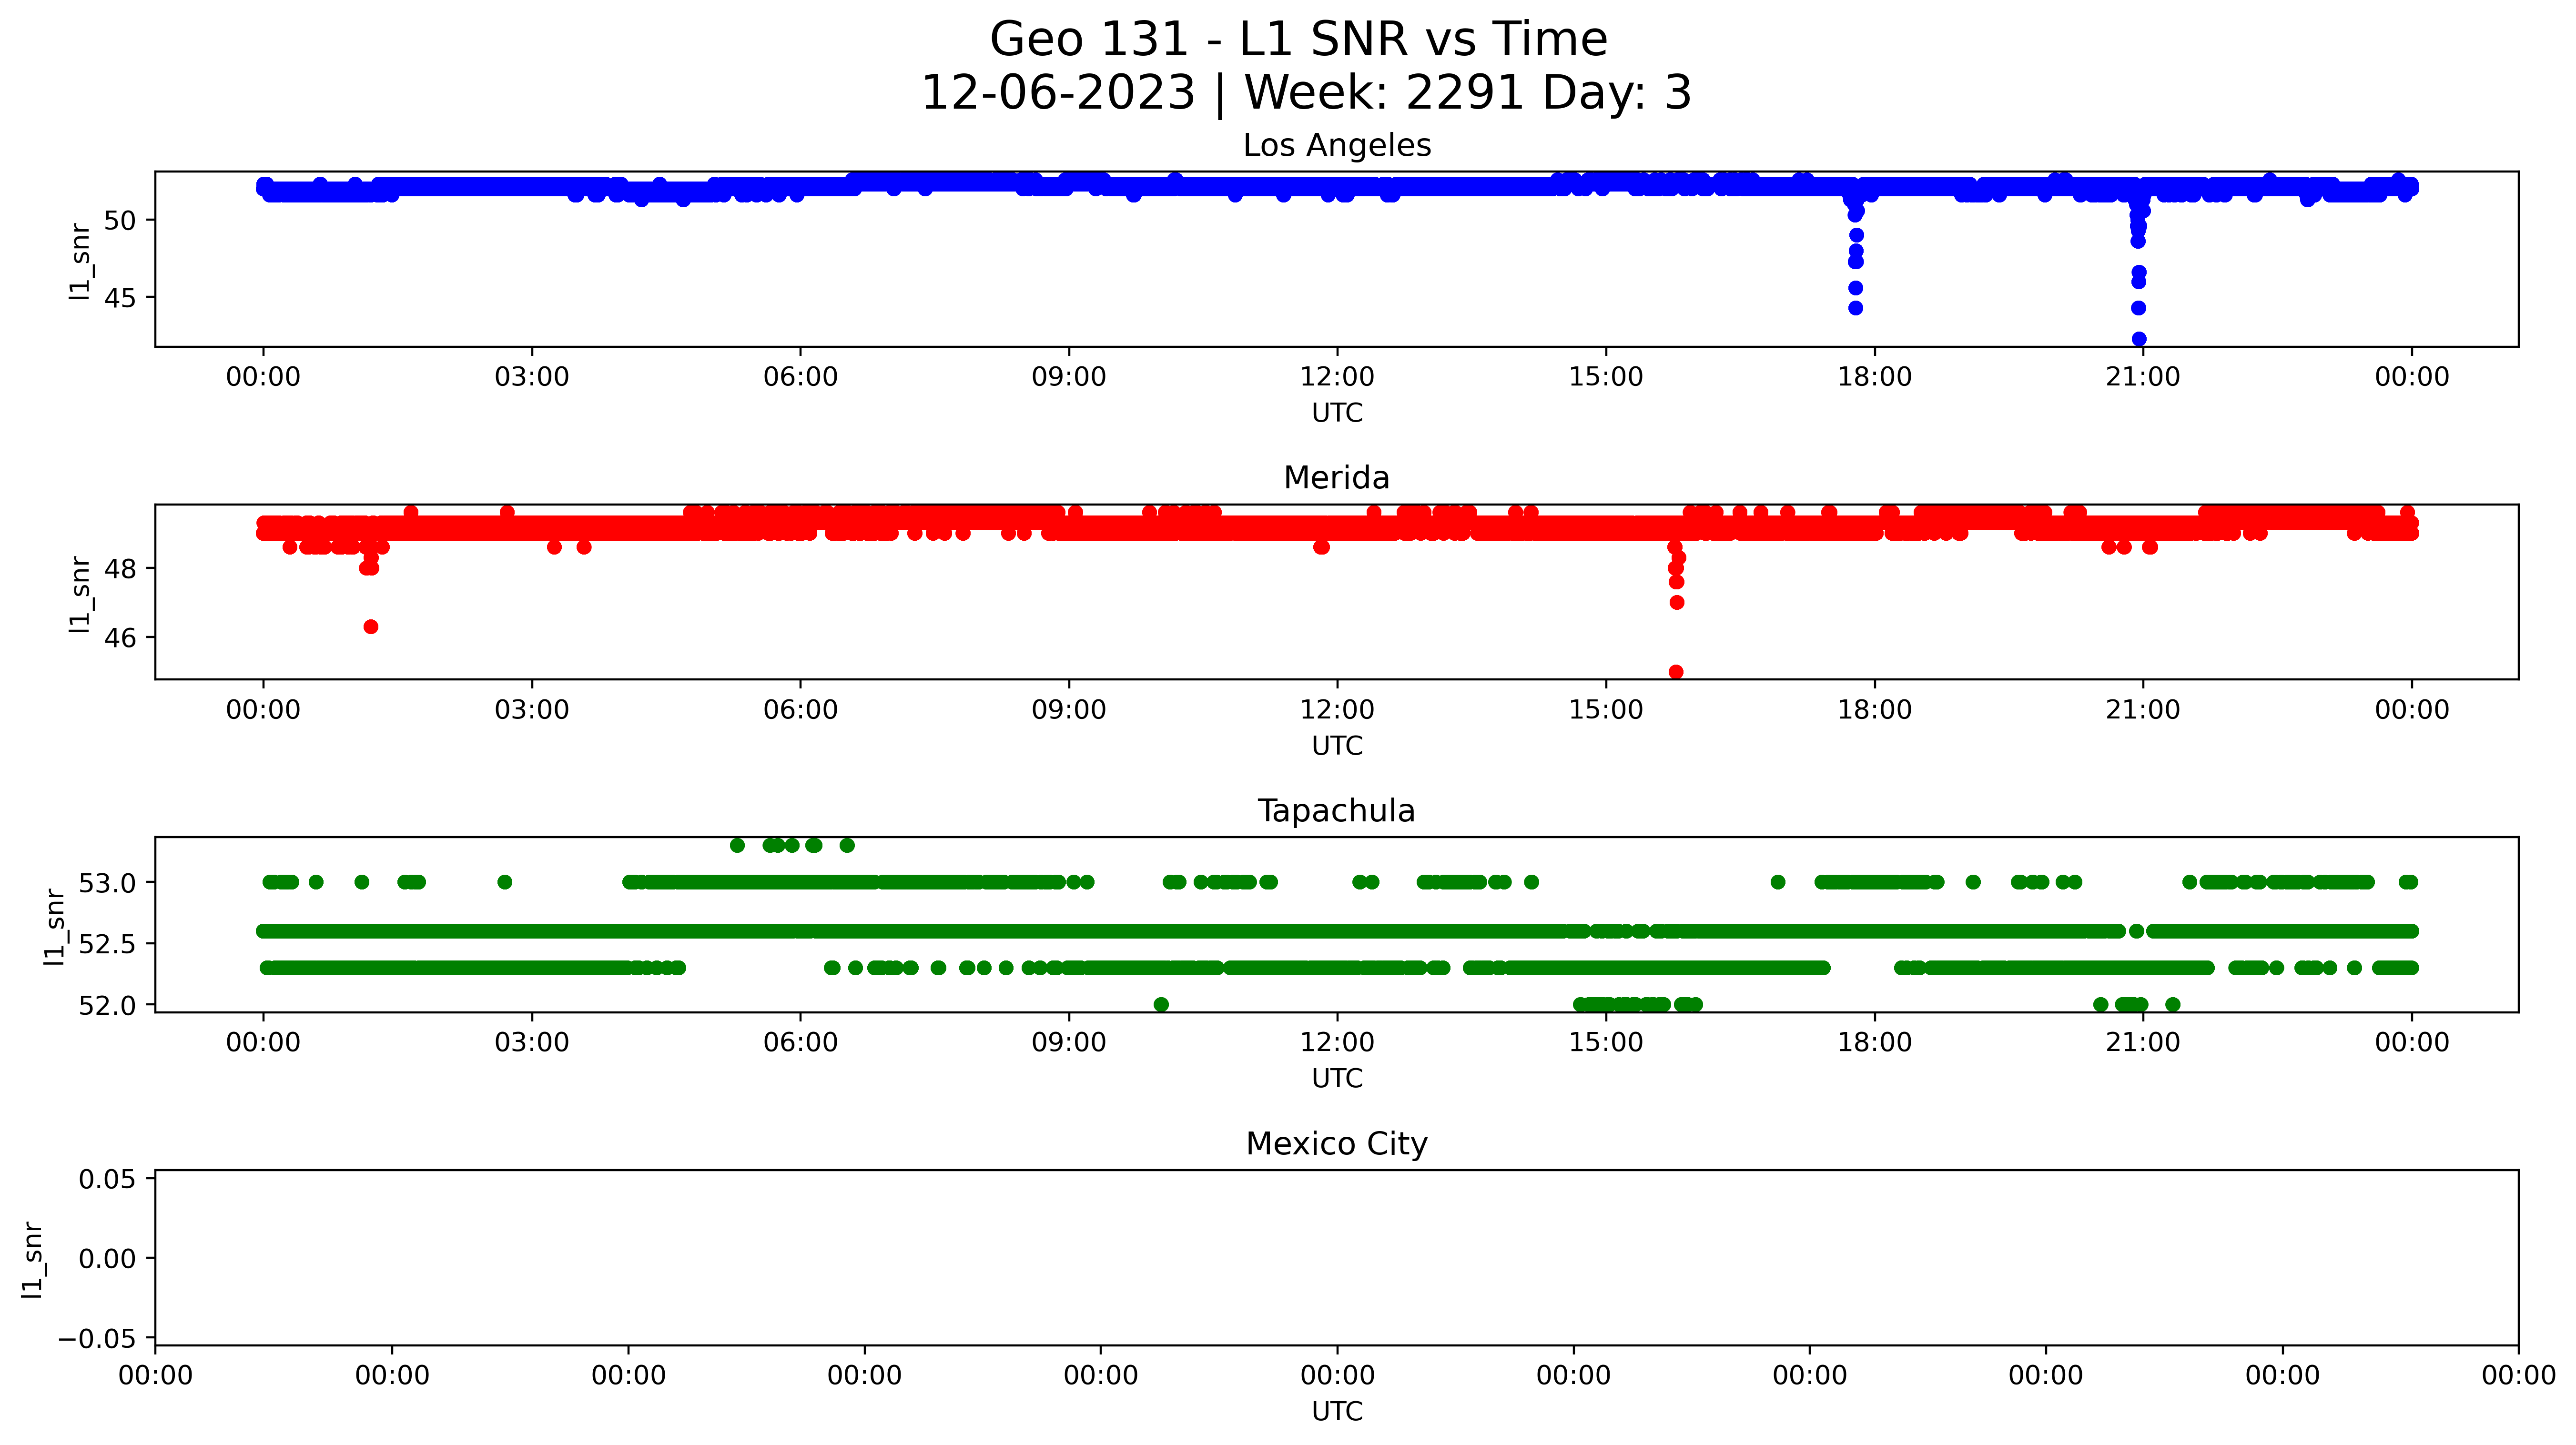Click the '18:00' x-tick of the Los Angeles plot
The height and width of the screenshot is (1445, 2576).
pos(1874,377)
